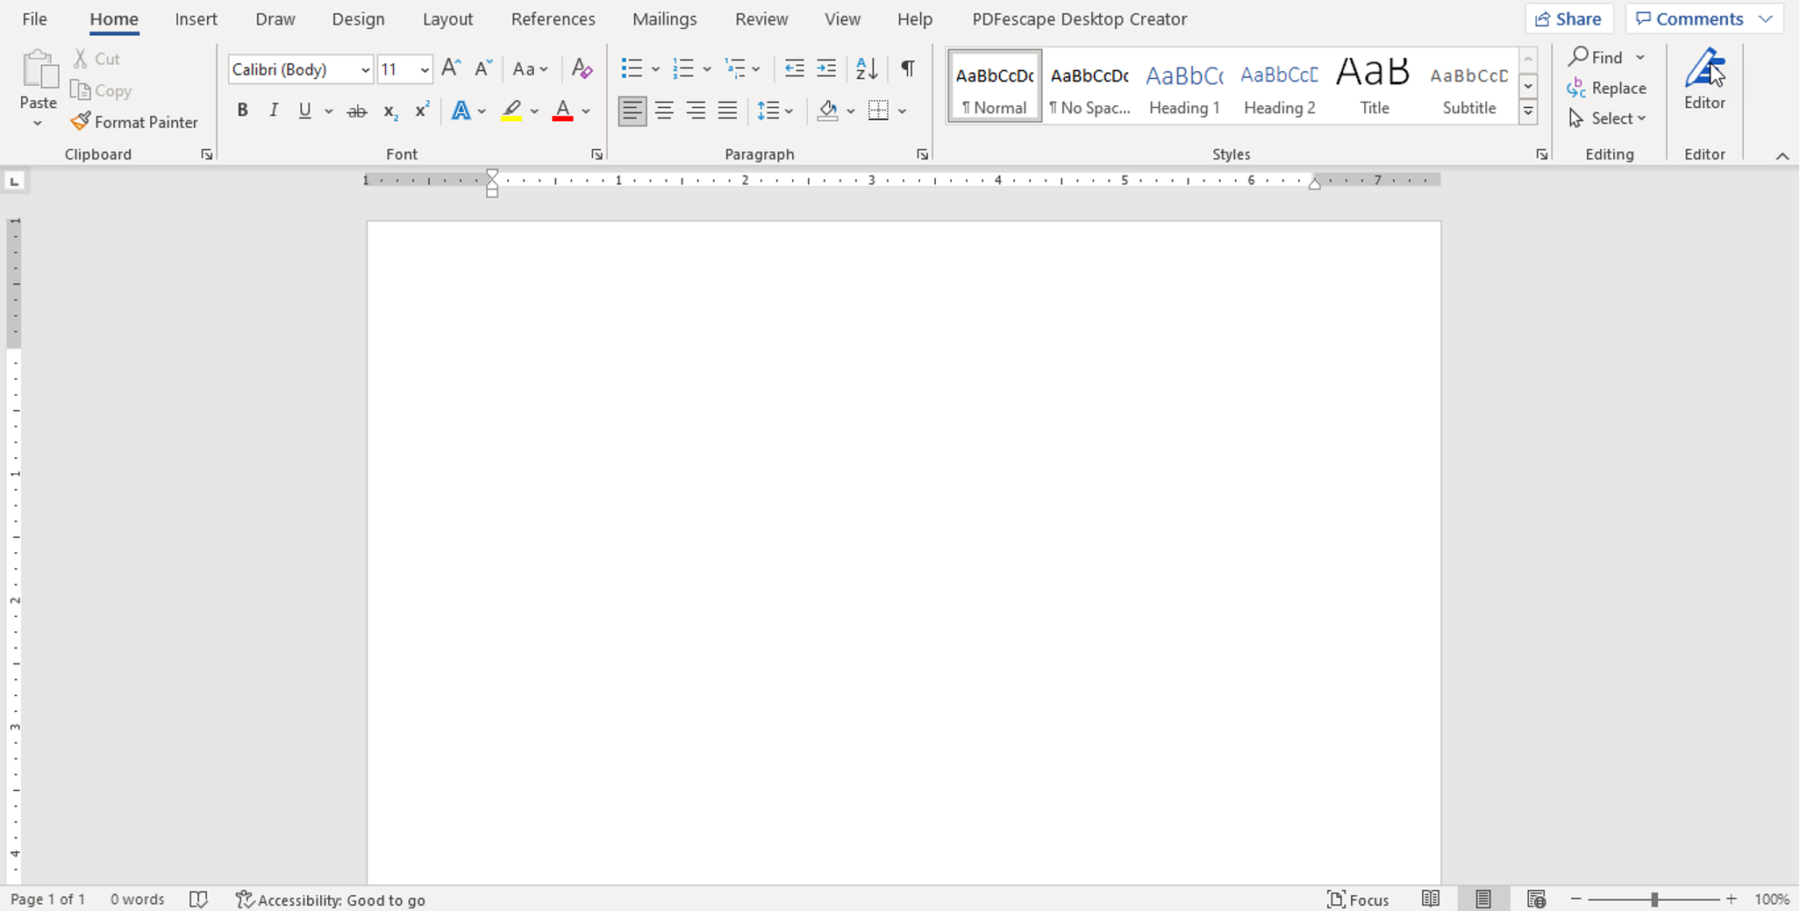Switch to the Layout tab
1800x911 pixels.
pyautogui.click(x=447, y=19)
